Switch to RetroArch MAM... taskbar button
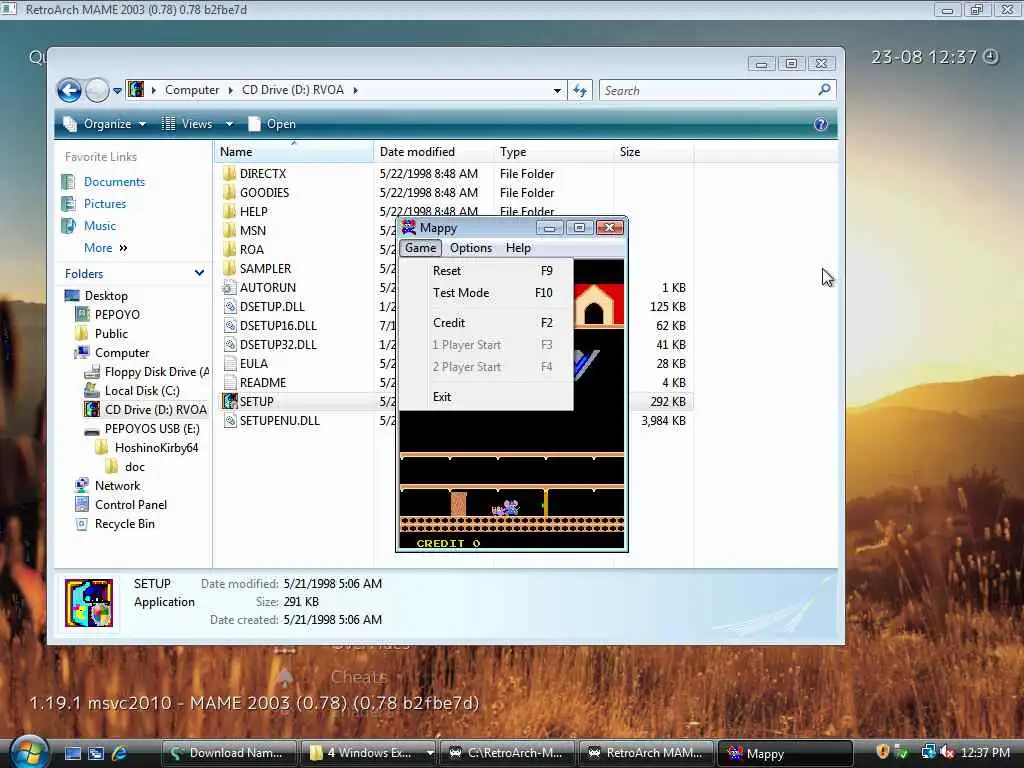This screenshot has width=1024, height=768. 645,753
